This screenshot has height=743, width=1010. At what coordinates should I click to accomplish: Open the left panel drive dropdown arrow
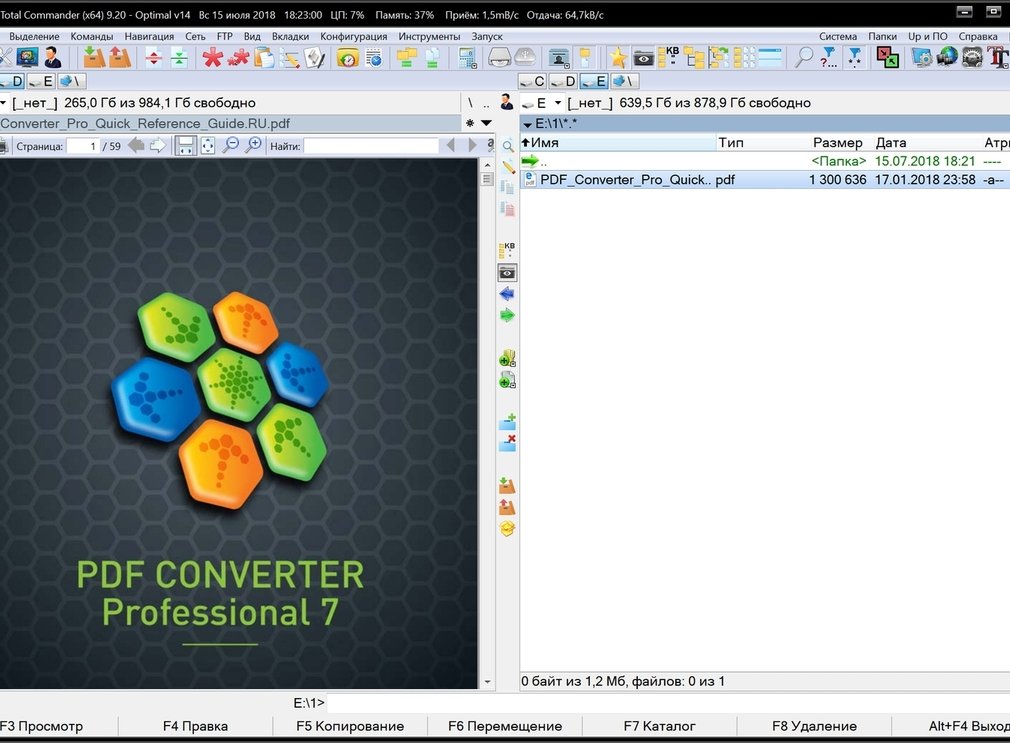tap(3, 102)
